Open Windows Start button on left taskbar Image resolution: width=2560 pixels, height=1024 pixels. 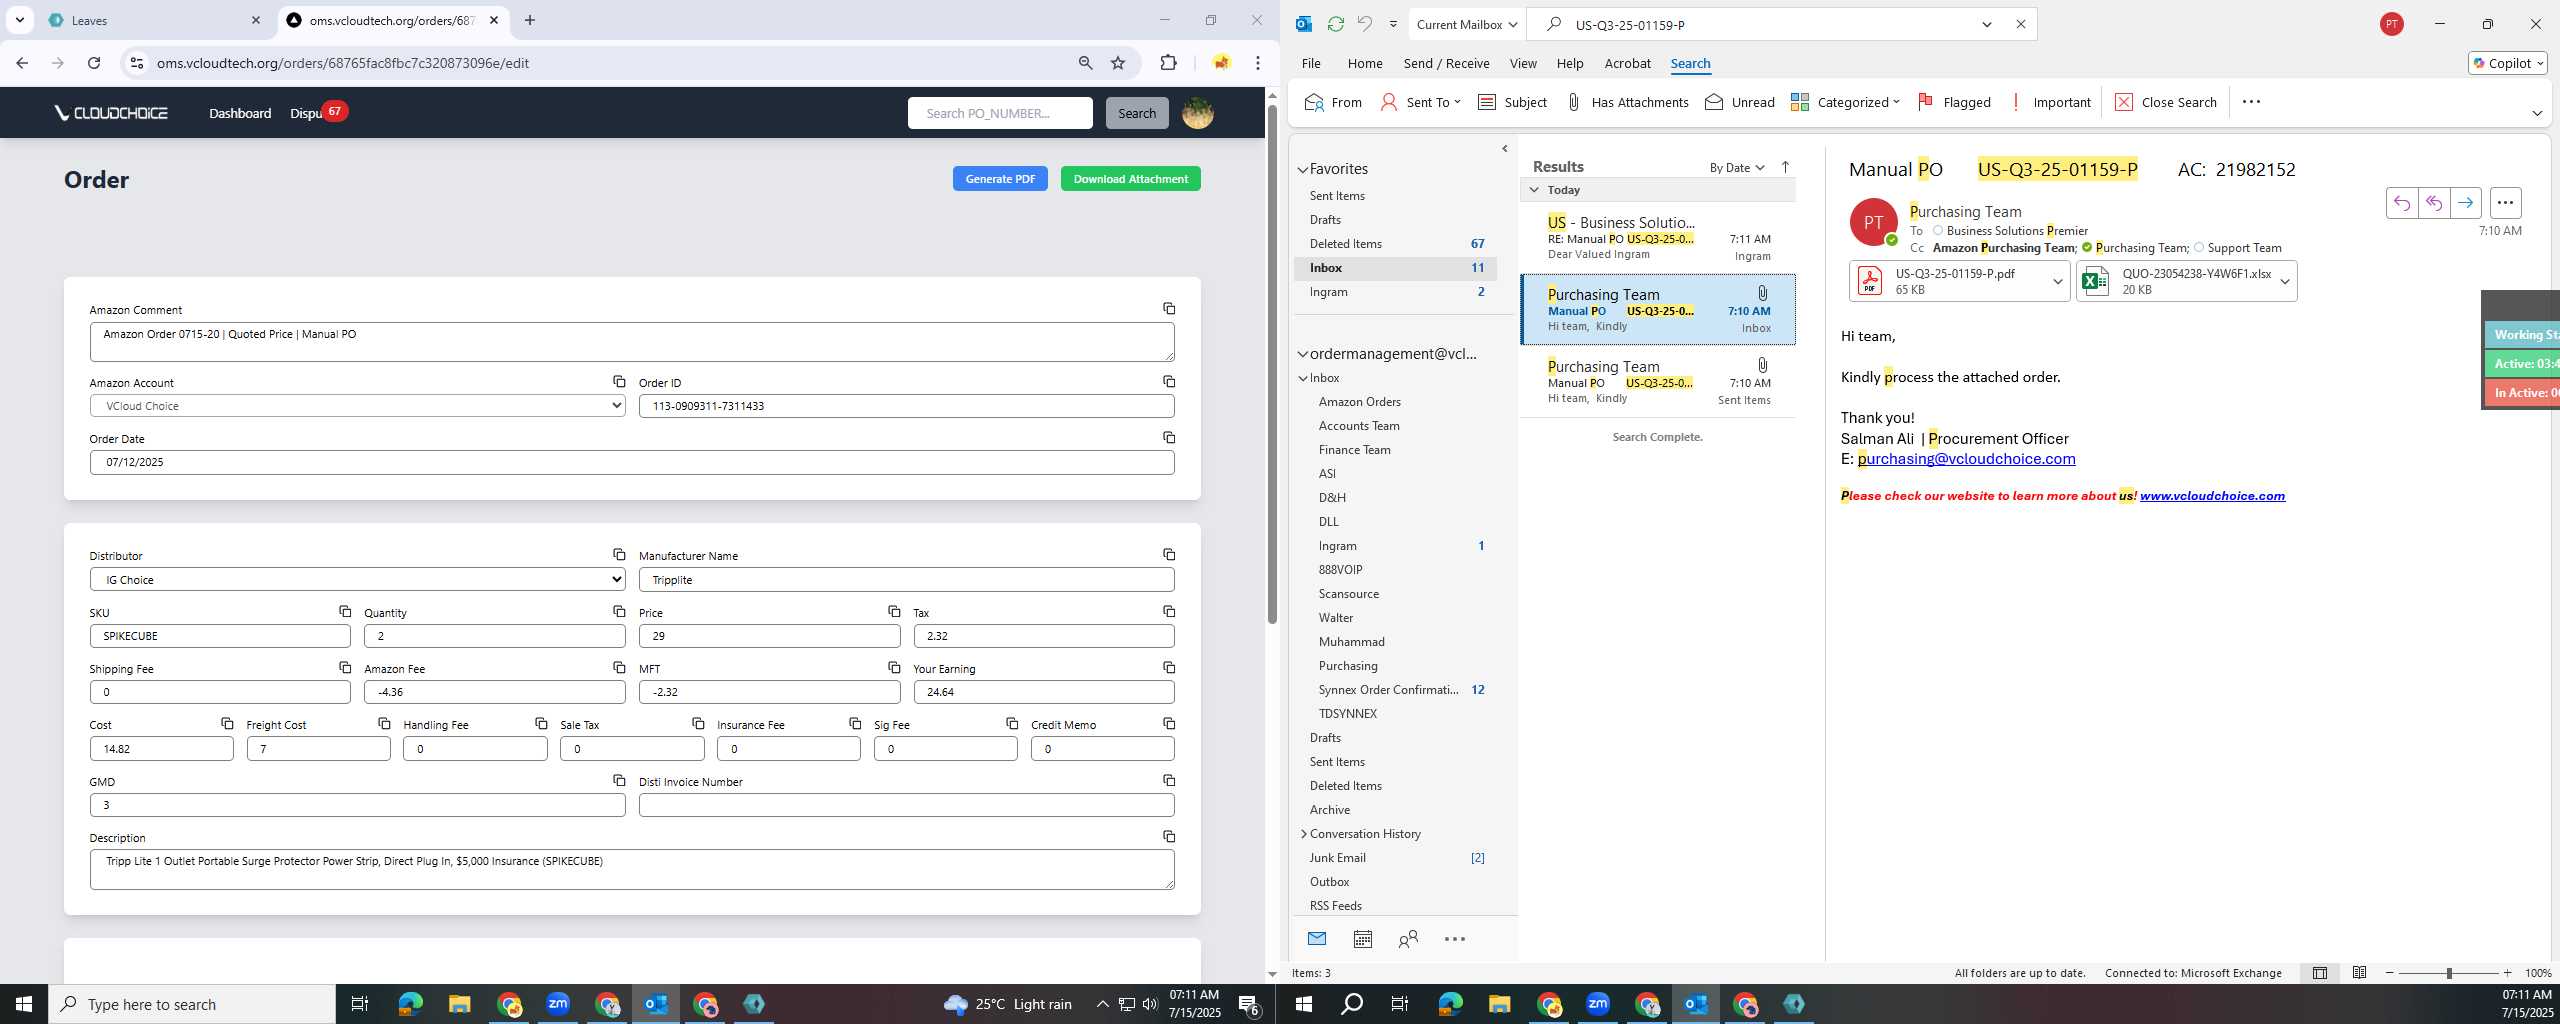coord(24,1004)
